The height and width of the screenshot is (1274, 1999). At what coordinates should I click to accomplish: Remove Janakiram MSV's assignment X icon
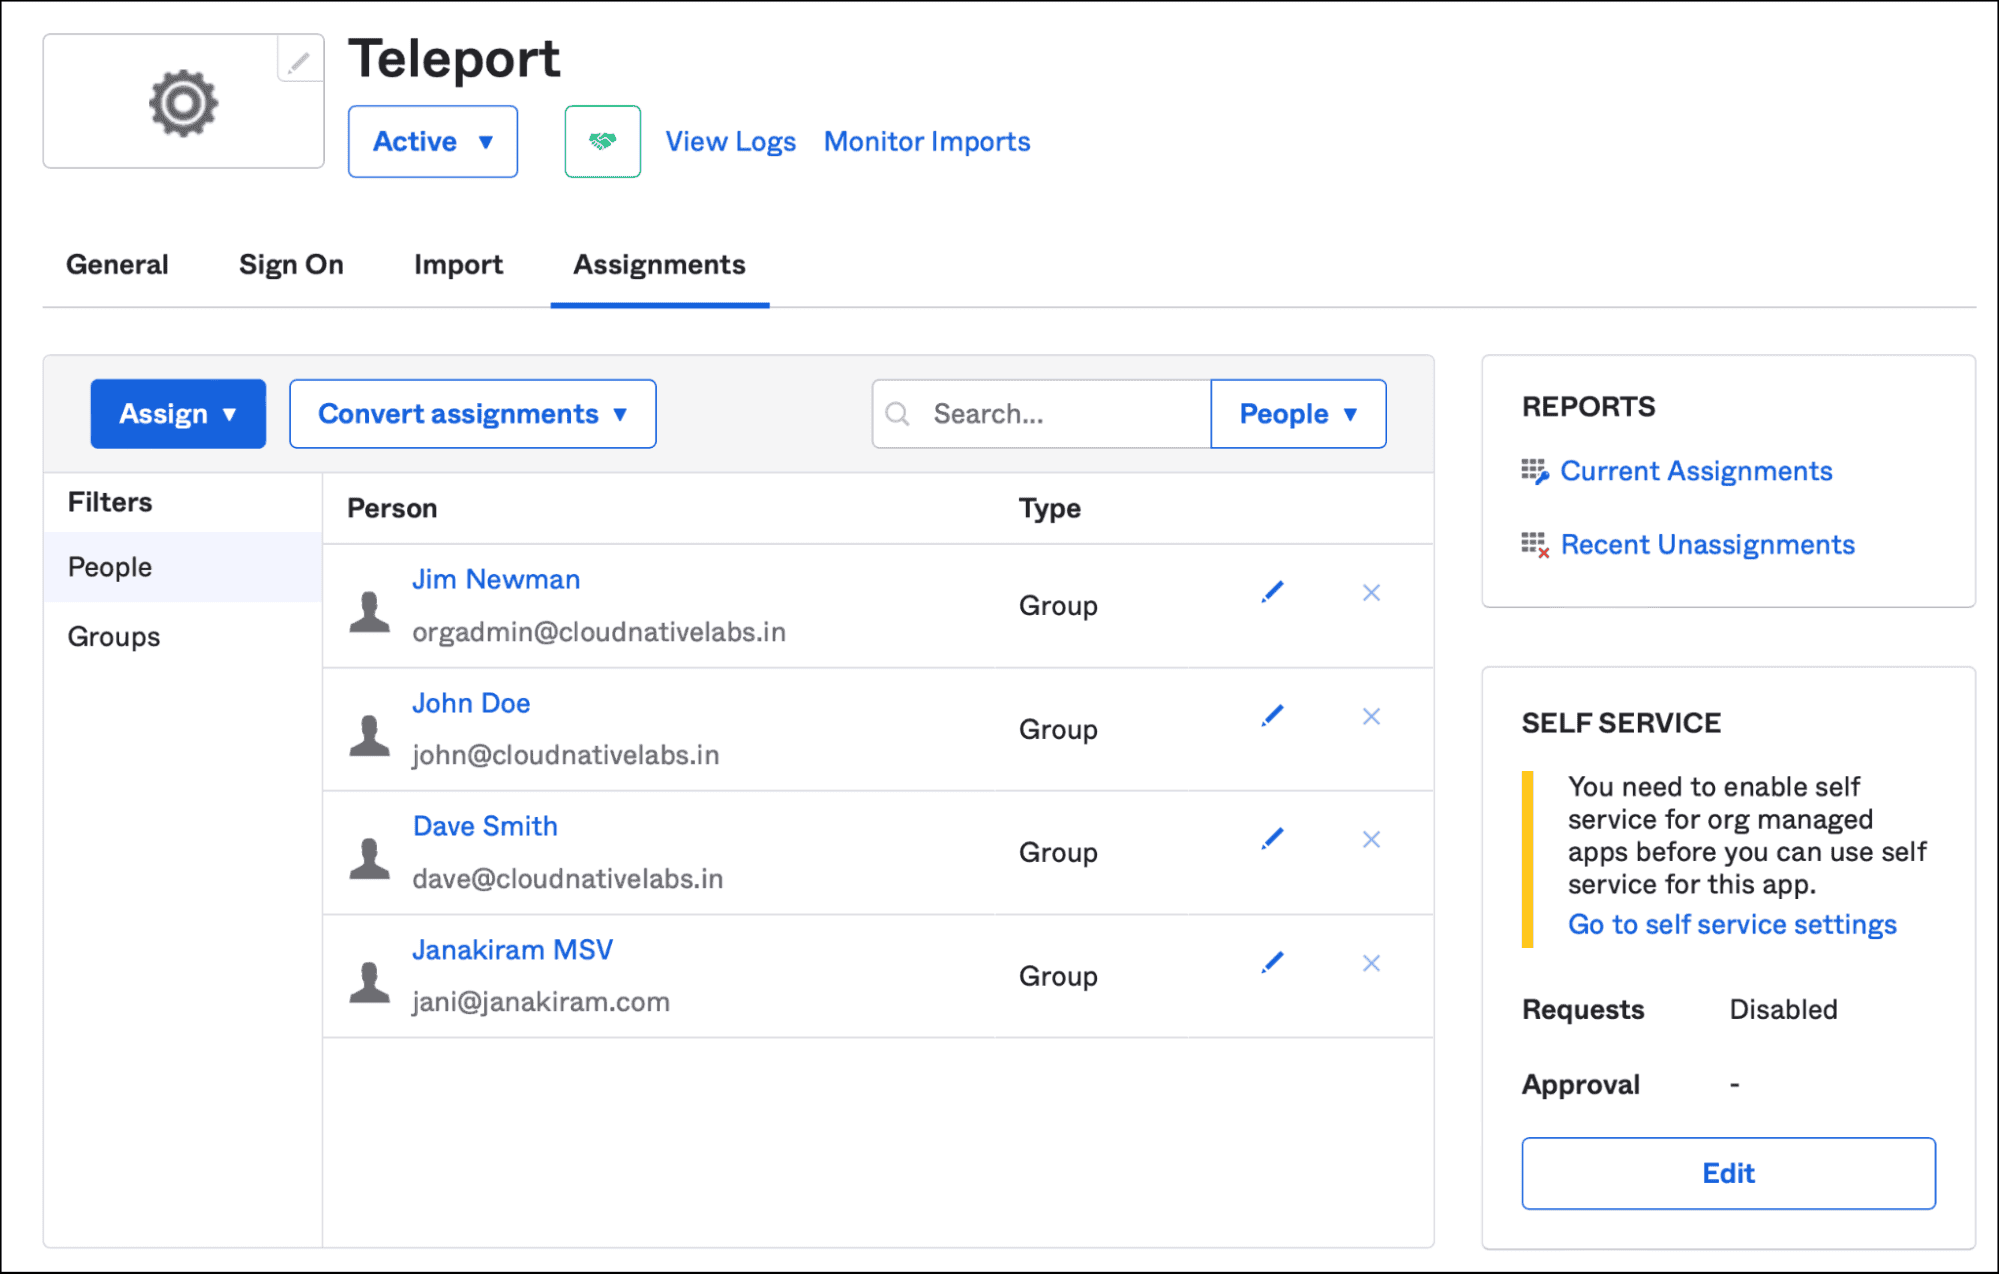click(1371, 963)
